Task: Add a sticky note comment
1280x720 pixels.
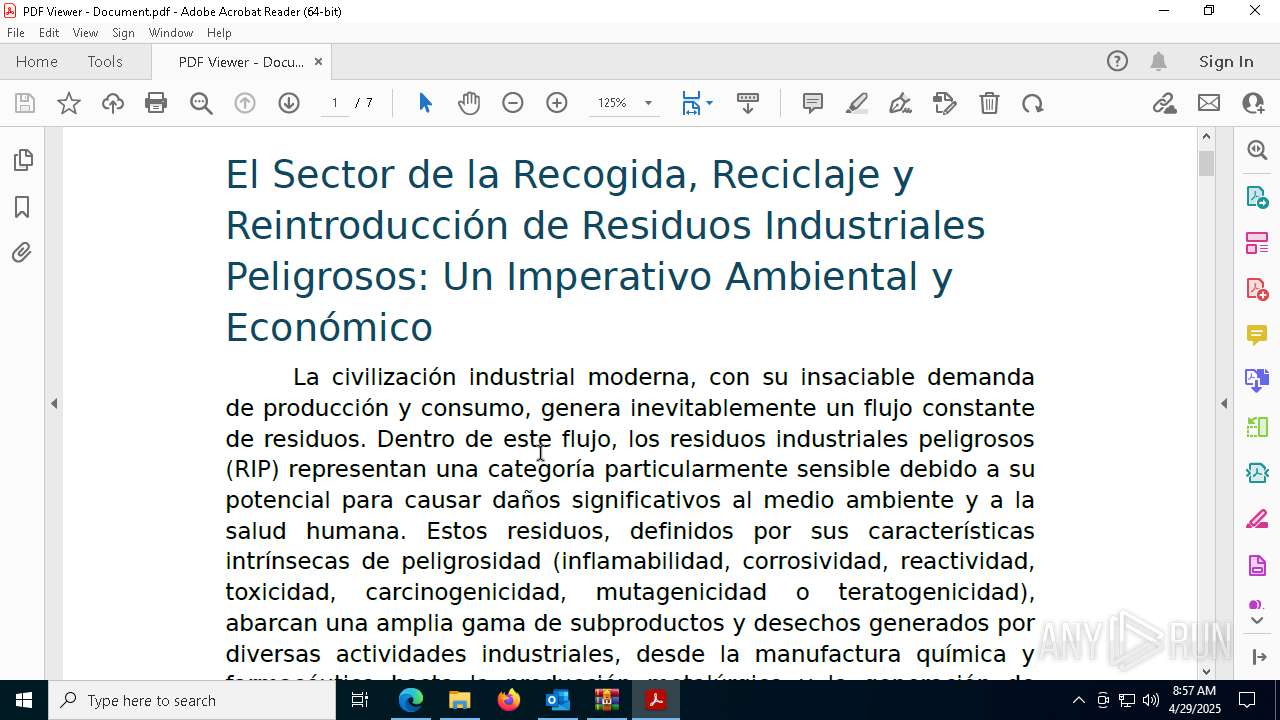Action: click(813, 103)
